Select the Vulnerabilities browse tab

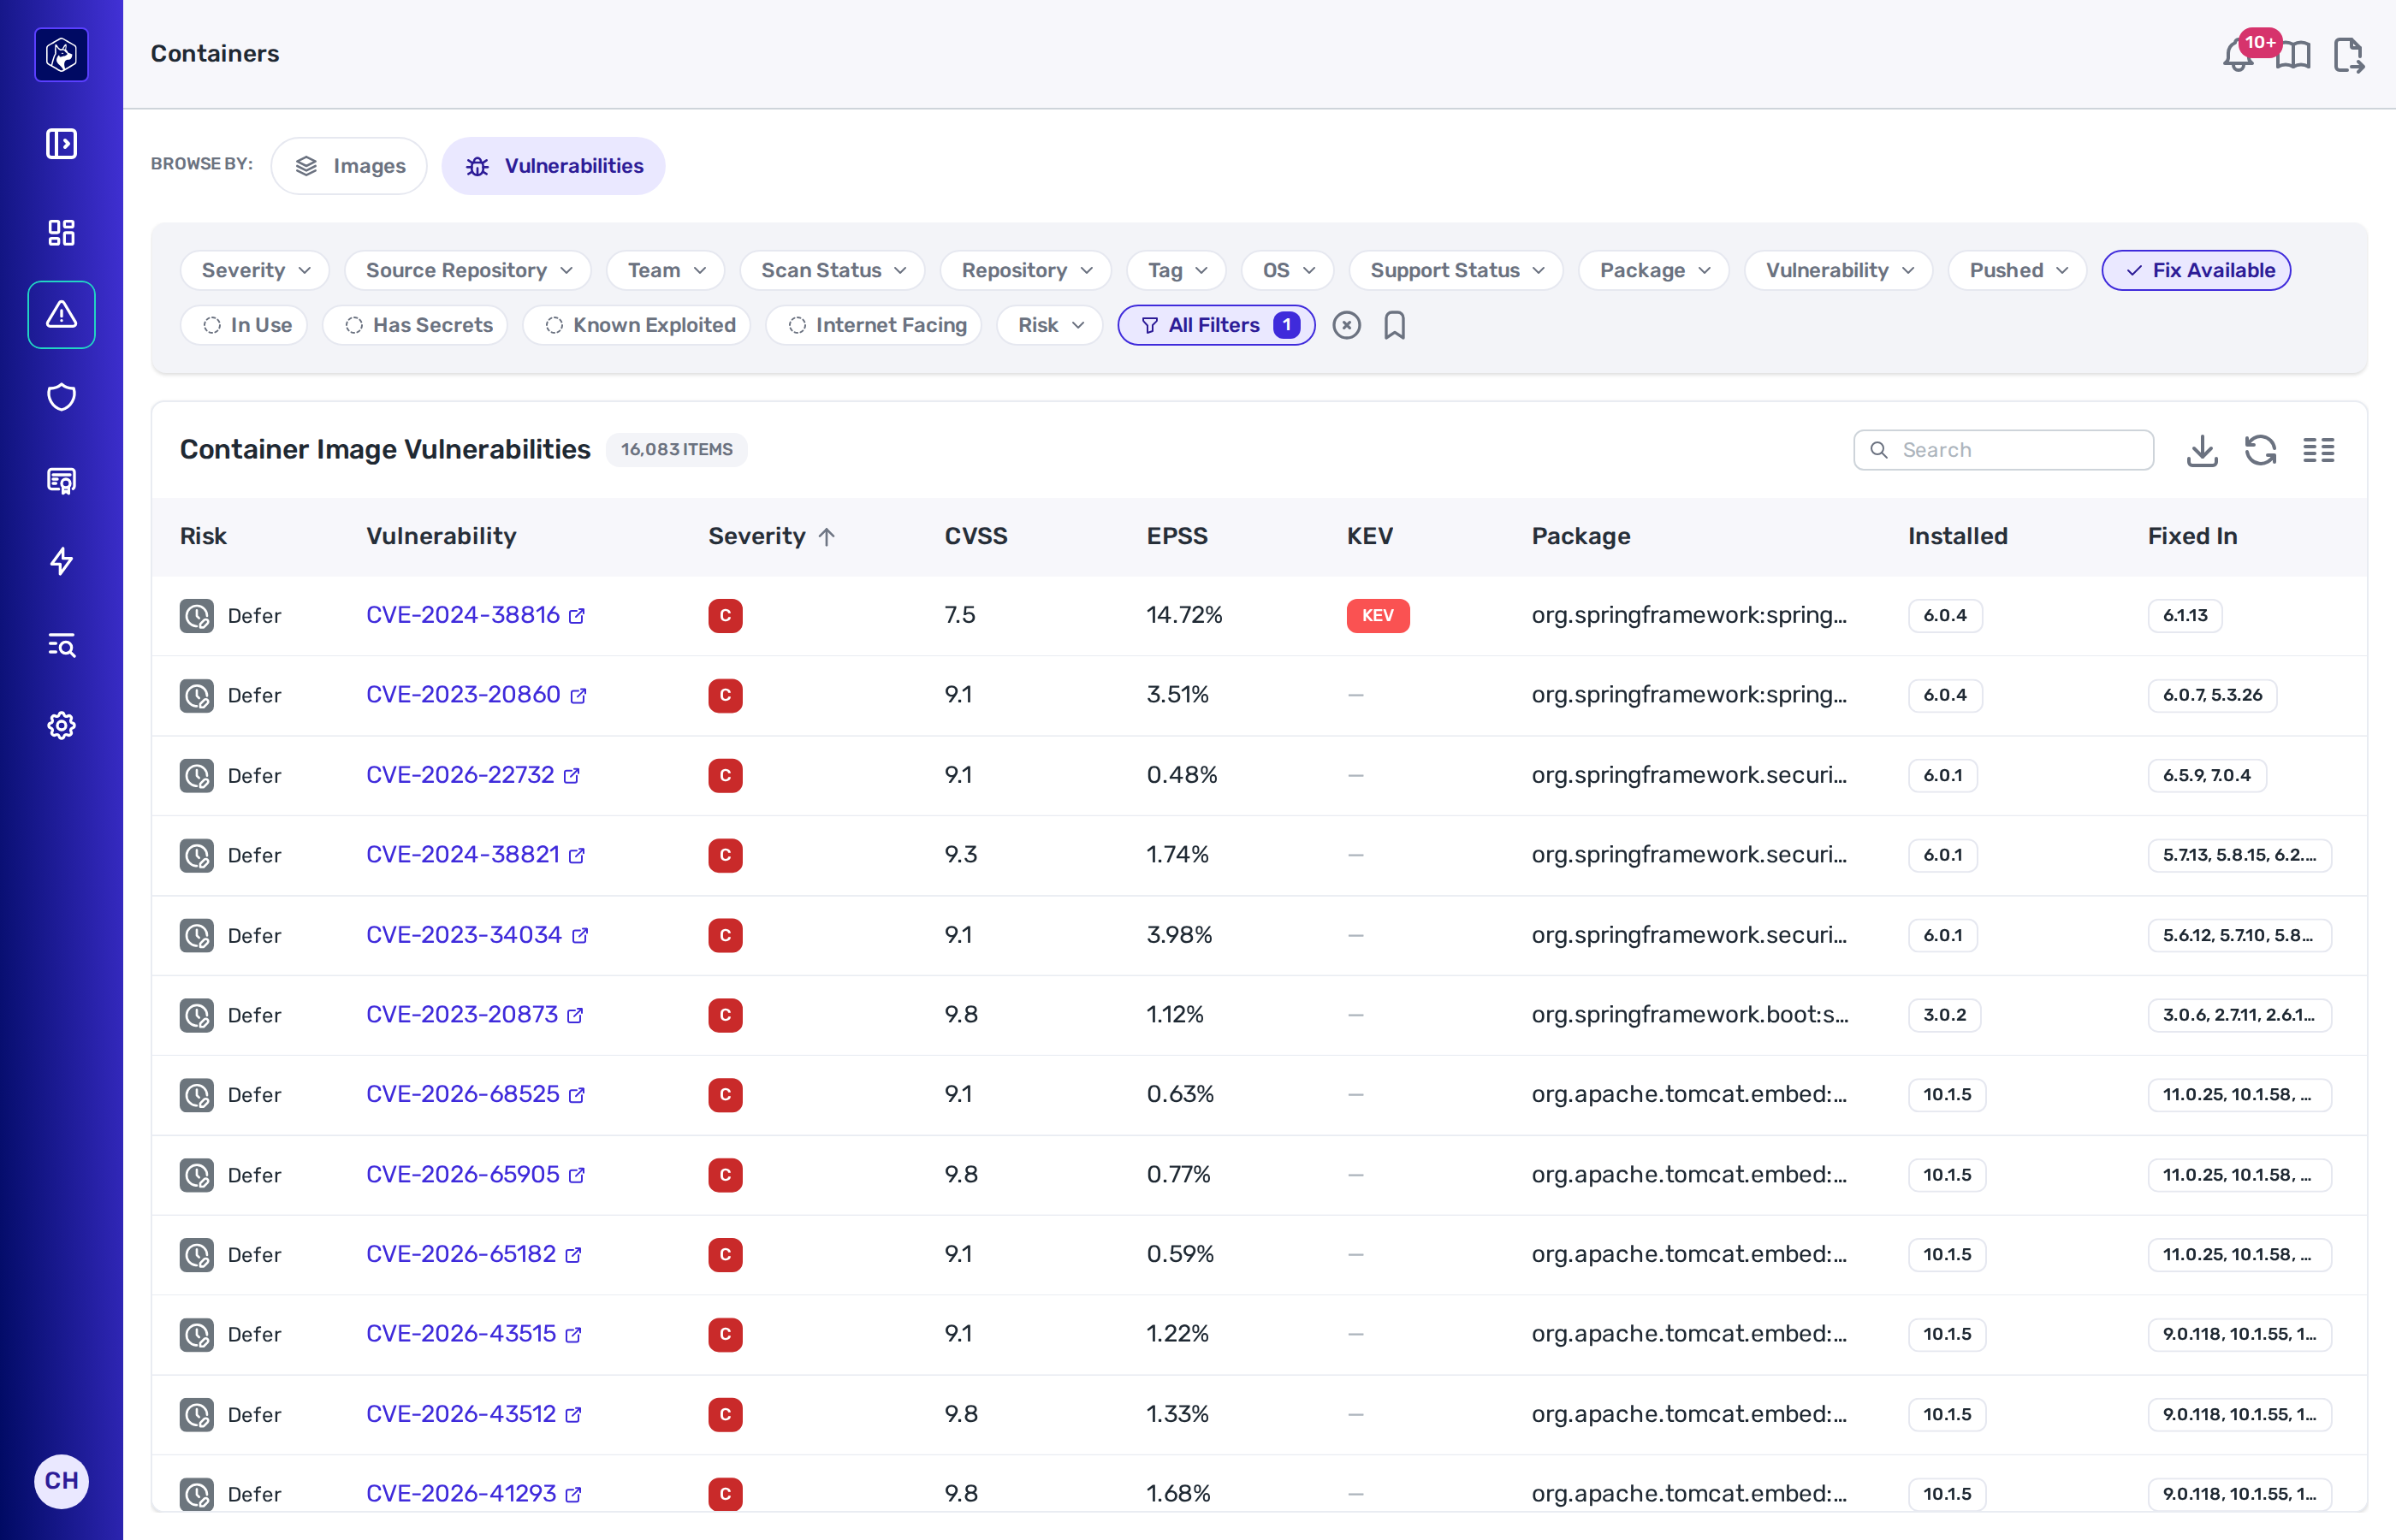tap(553, 166)
